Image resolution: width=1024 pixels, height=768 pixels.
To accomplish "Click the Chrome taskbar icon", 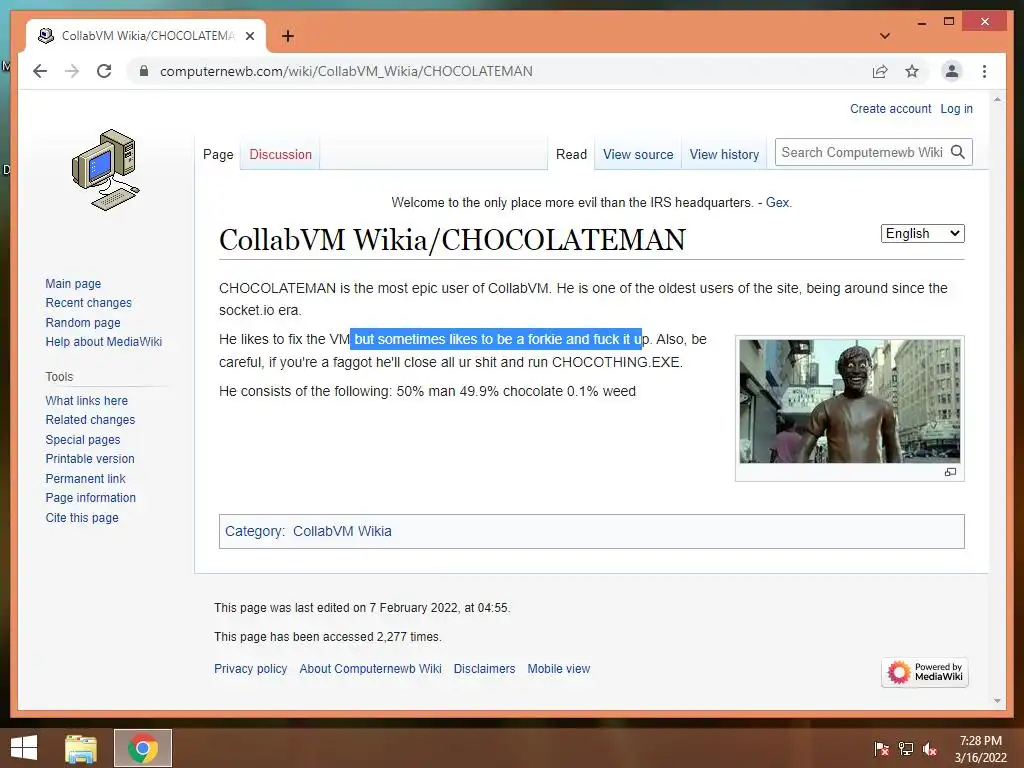I will click(143, 748).
